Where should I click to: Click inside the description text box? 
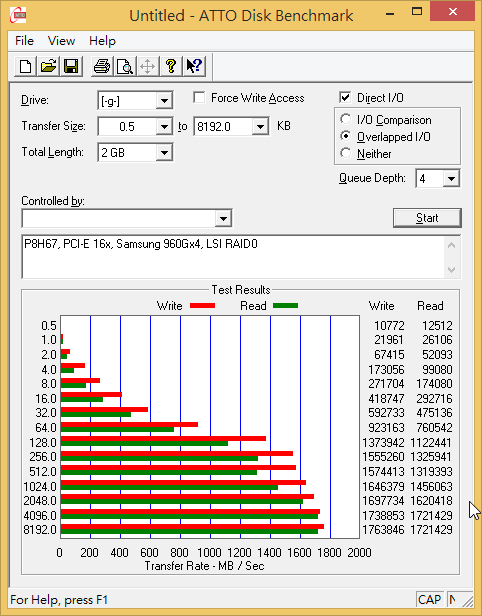(234, 257)
